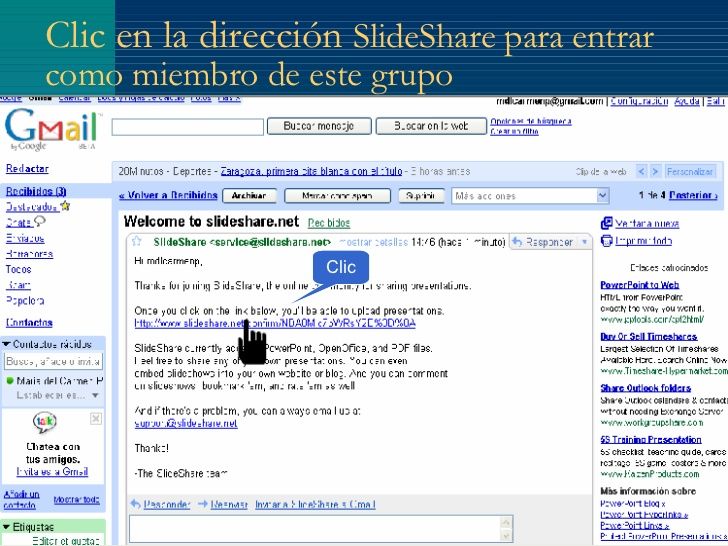
Task: Click Editar etiquetas link
Action: click(x=66, y=541)
